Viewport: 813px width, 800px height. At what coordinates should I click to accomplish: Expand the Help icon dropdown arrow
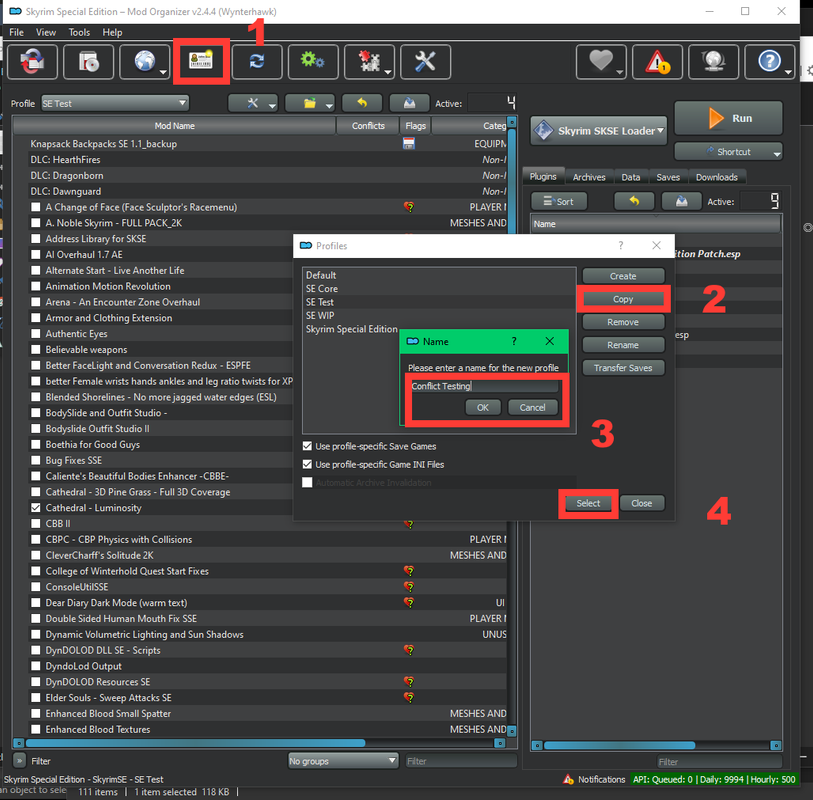pyautogui.click(x=788, y=72)
